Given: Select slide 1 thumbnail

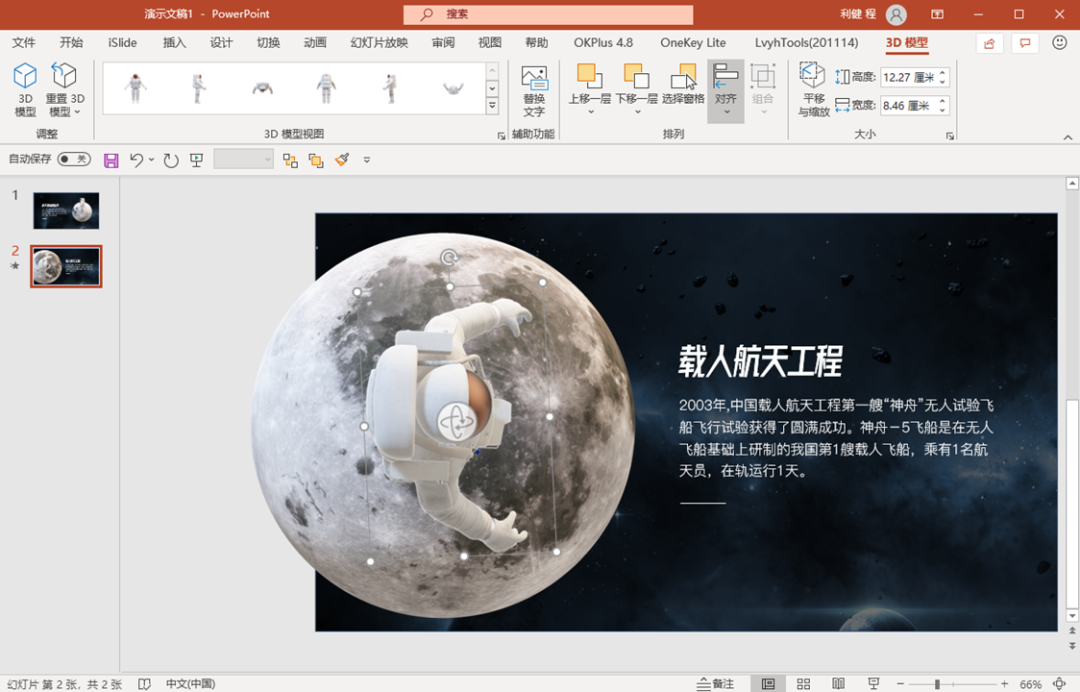Looking at the screenshot, I should (66, 211).
